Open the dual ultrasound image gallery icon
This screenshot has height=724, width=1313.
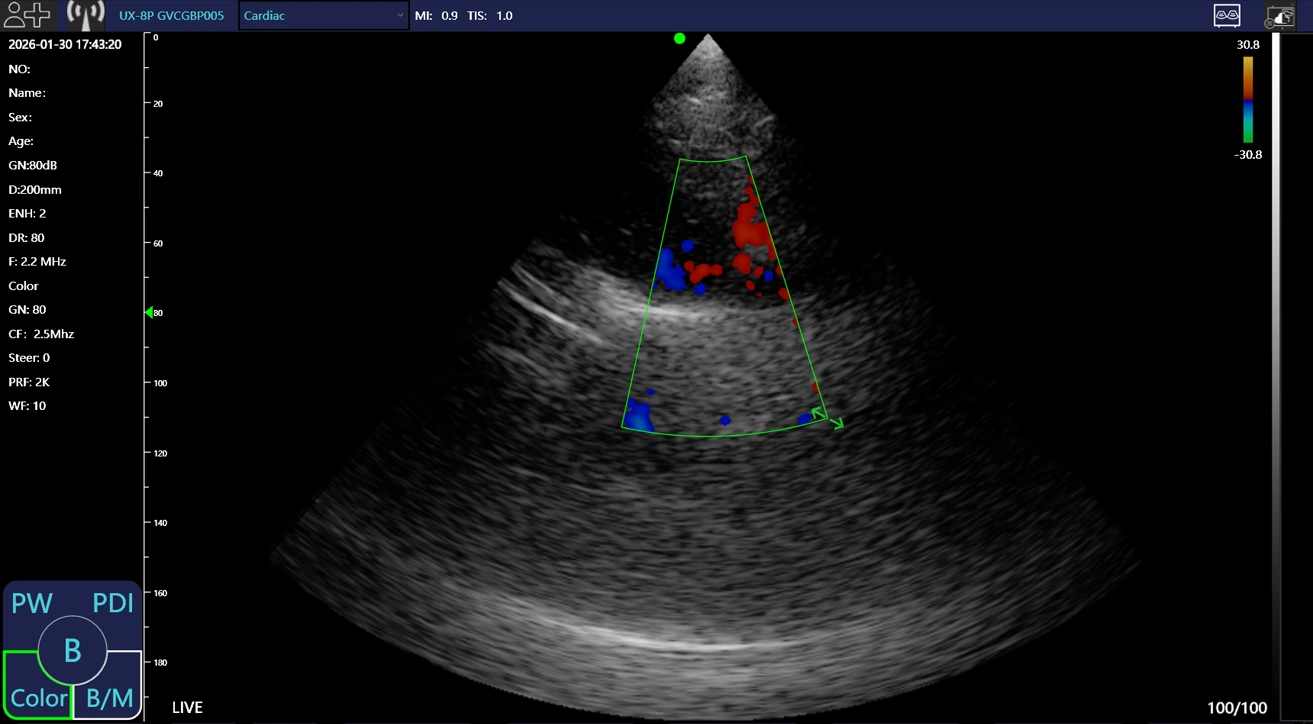coord(1227,15)
